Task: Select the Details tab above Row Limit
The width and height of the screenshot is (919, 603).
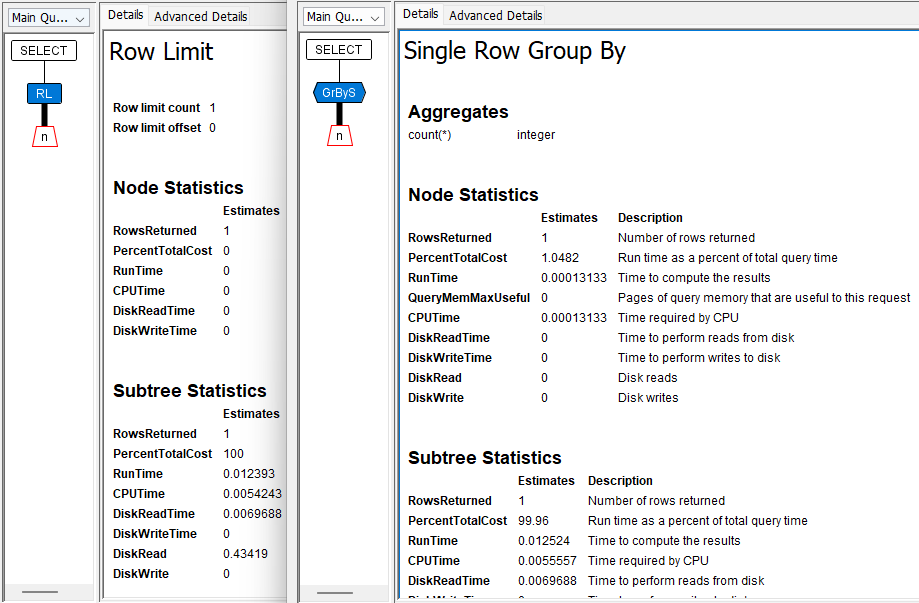Action: 125,15
